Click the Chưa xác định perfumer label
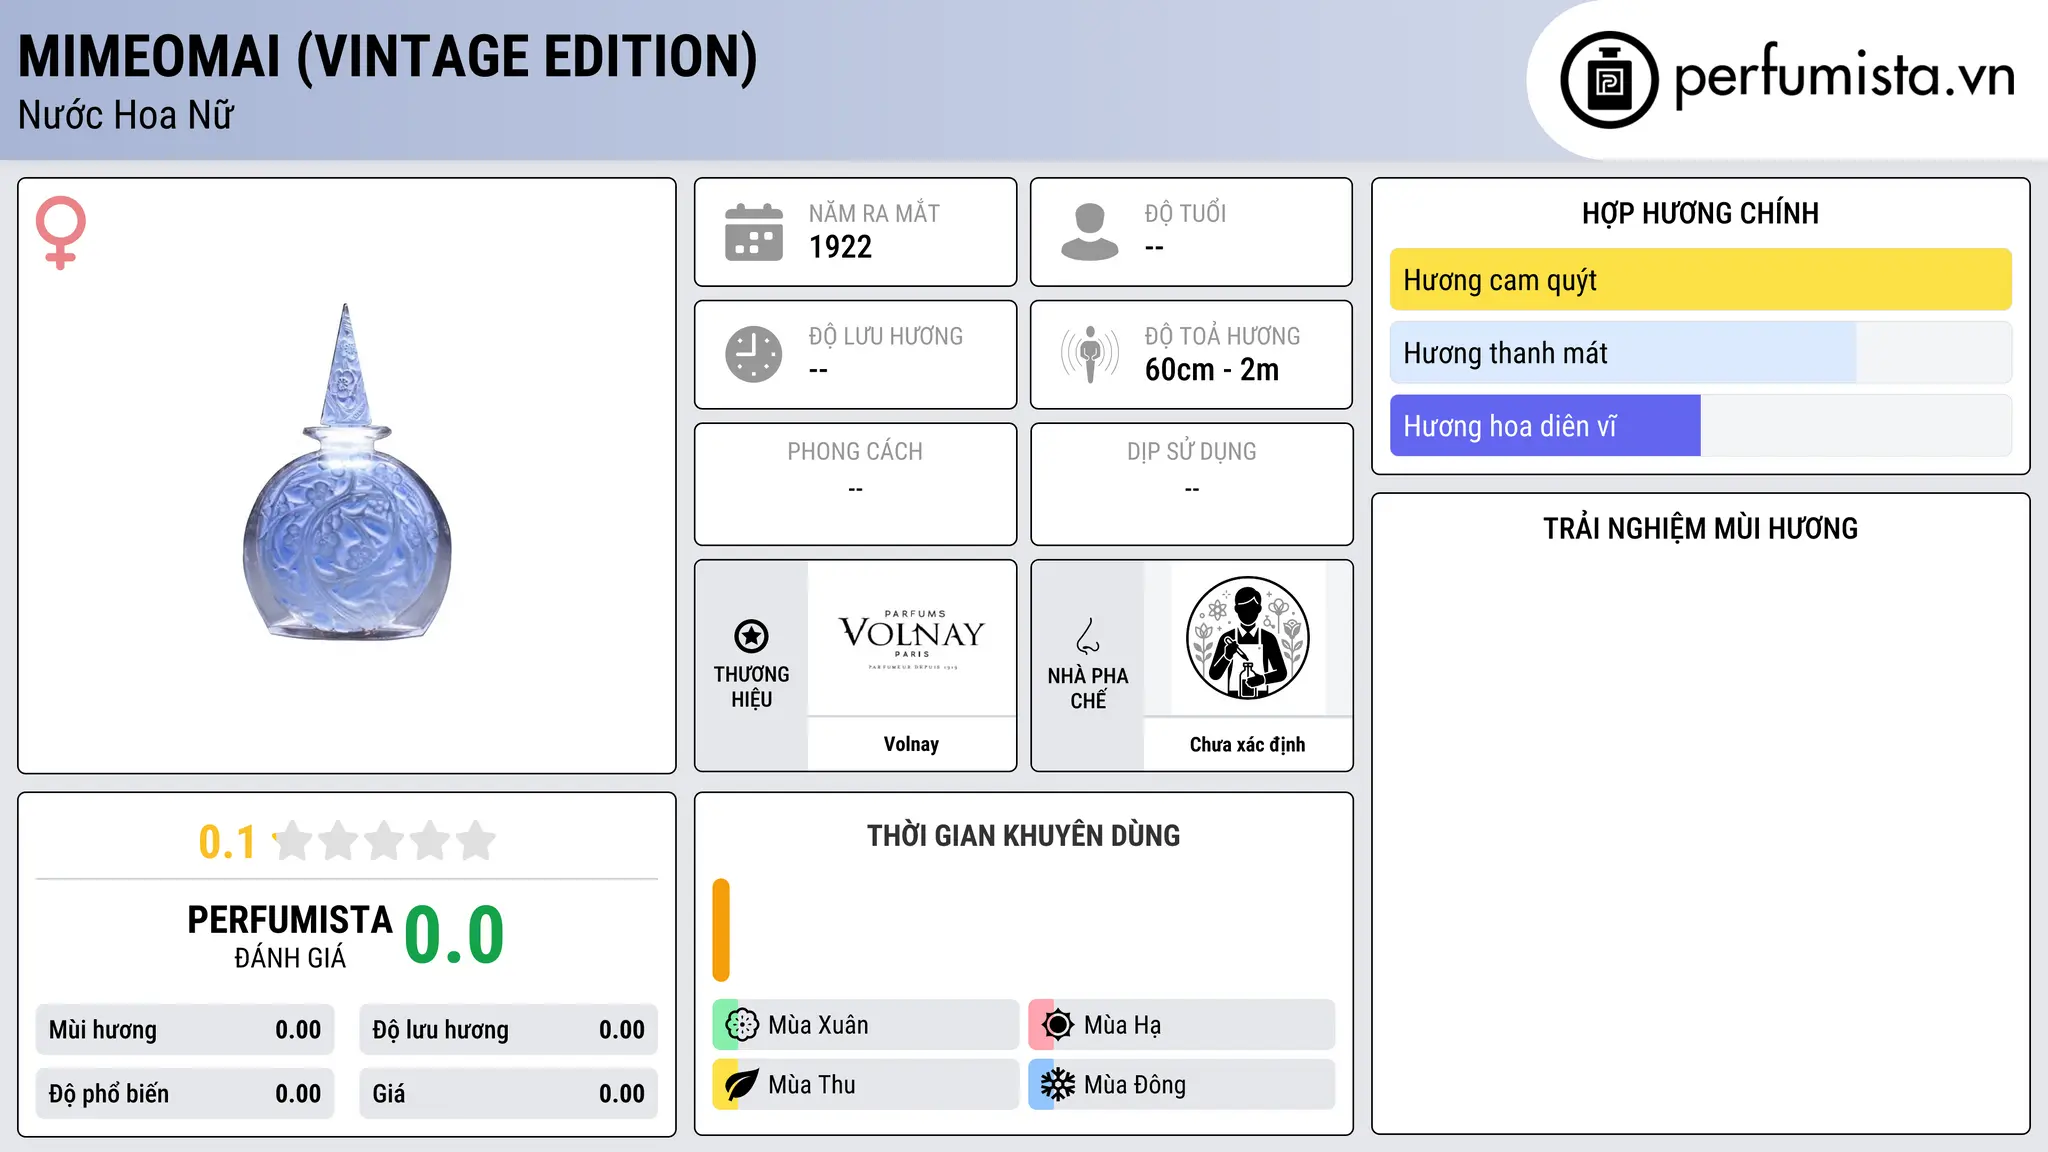The width and height of the screenshot is (2048, 1152). 1247,744
